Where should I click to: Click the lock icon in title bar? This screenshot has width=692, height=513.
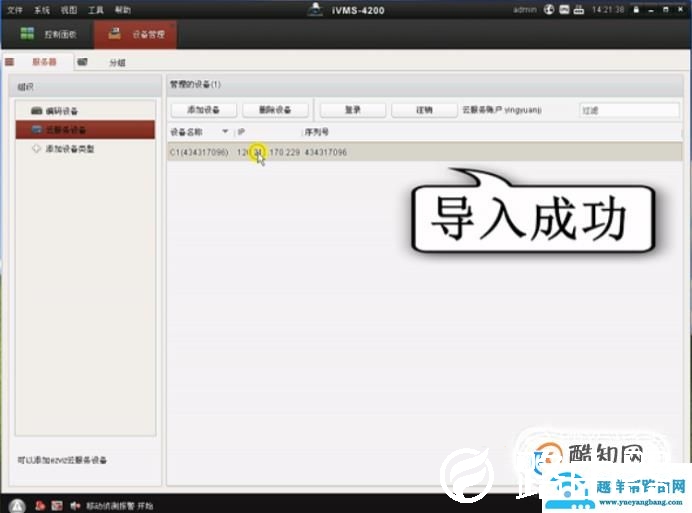(x=636, y=9)
